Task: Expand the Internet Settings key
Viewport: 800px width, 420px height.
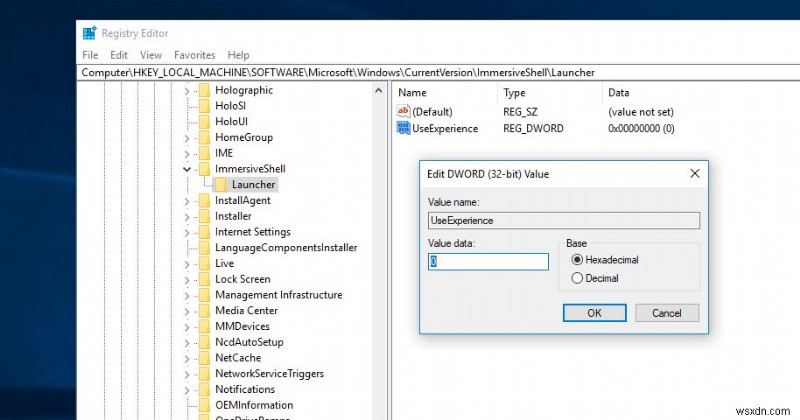Action: click(187, 233)
